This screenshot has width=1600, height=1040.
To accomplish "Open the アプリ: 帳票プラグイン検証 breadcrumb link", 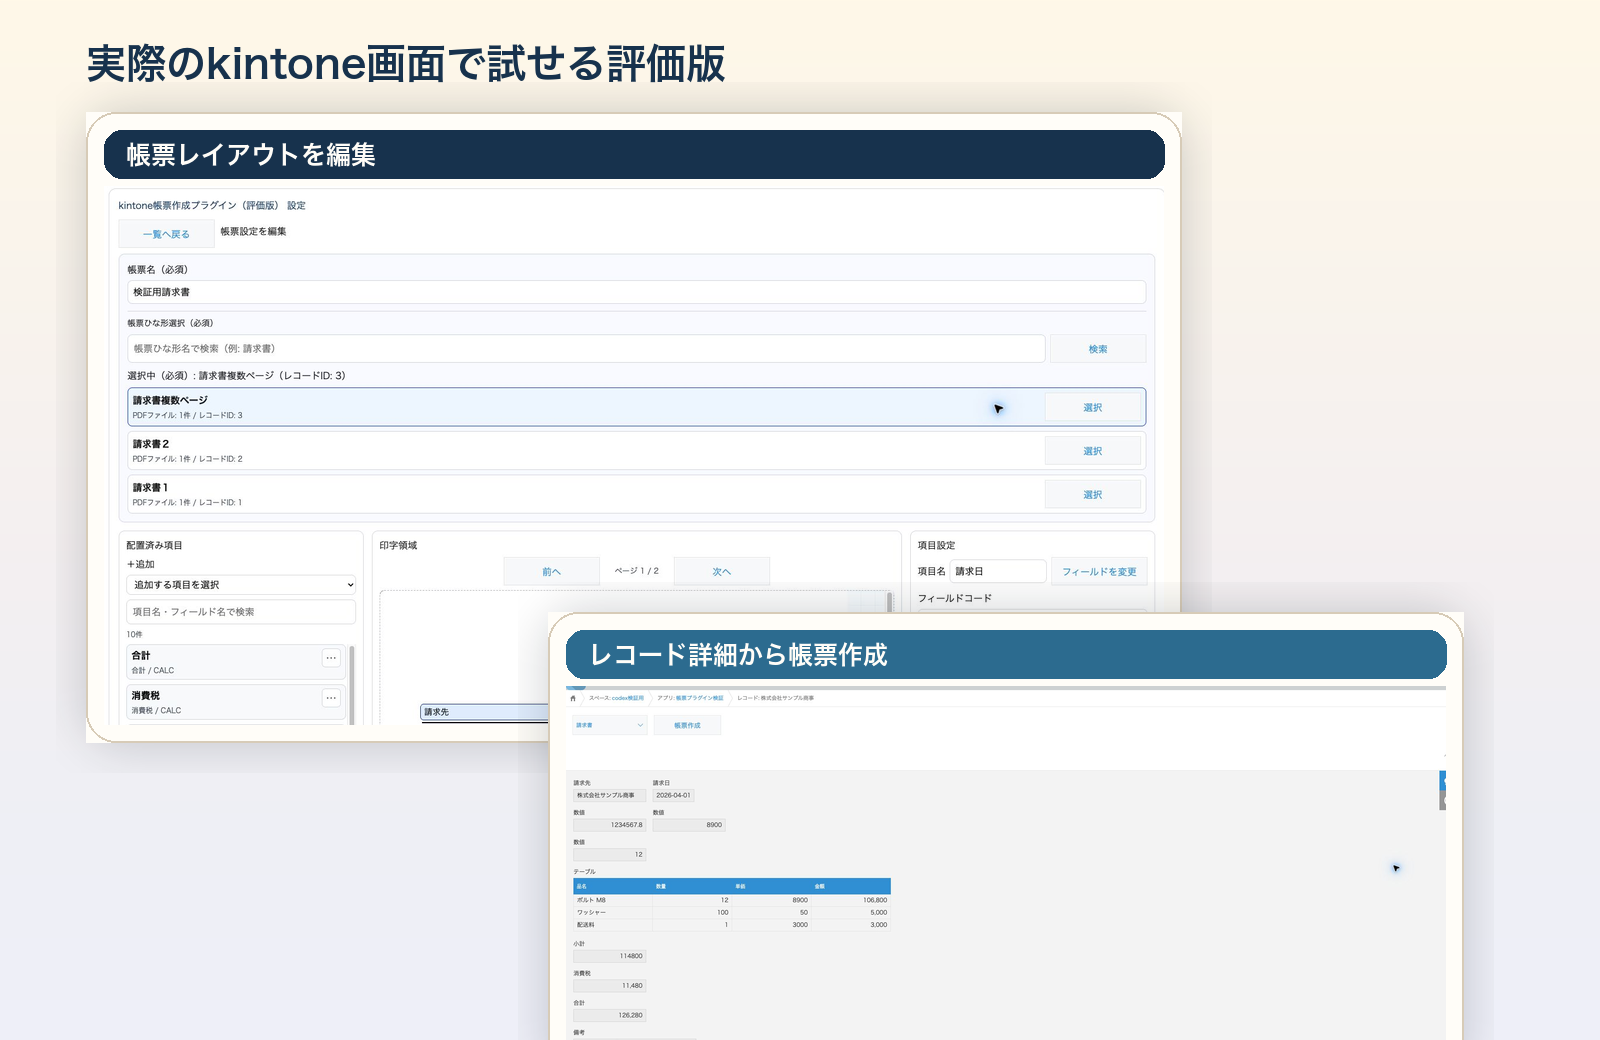I will point(690,698).
